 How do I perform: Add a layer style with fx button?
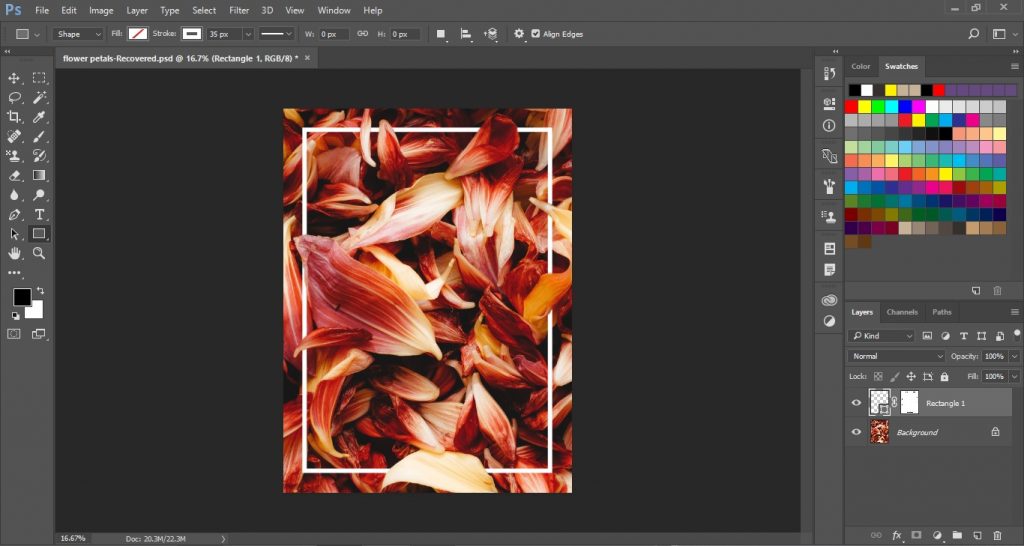click(x=897, y=535)
